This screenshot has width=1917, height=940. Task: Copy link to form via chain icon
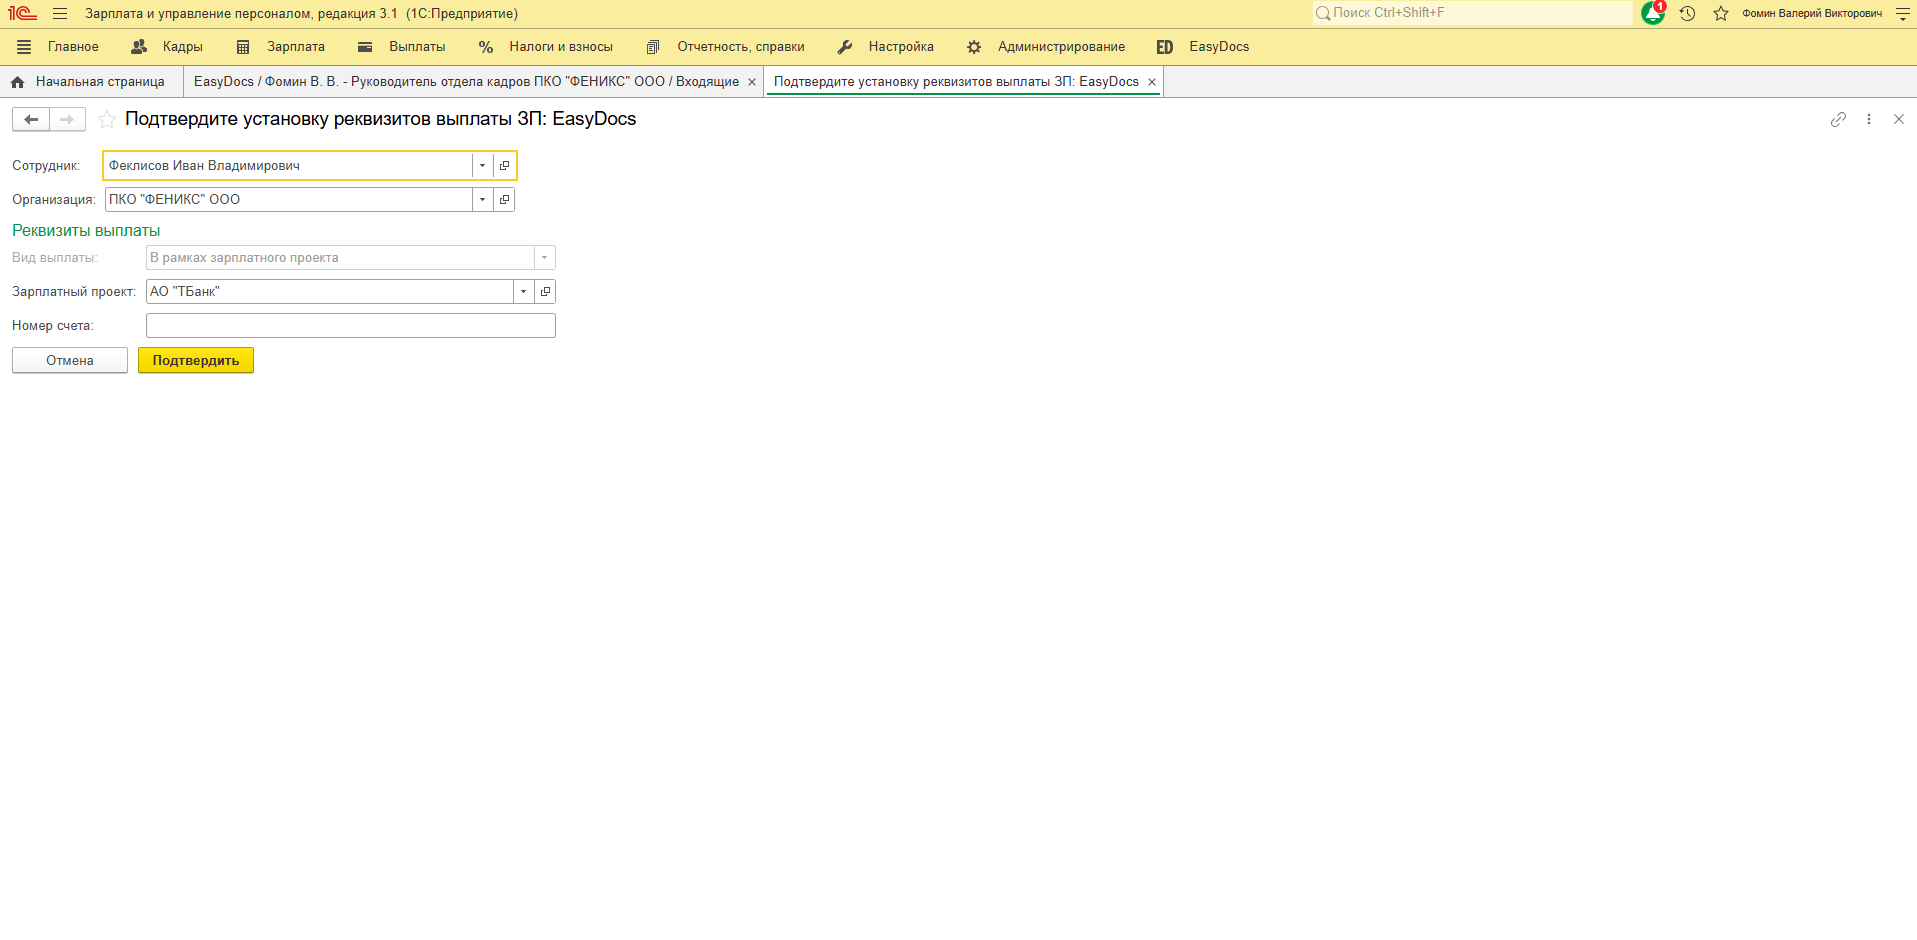pyautogui.click(x=1838, y=119)
